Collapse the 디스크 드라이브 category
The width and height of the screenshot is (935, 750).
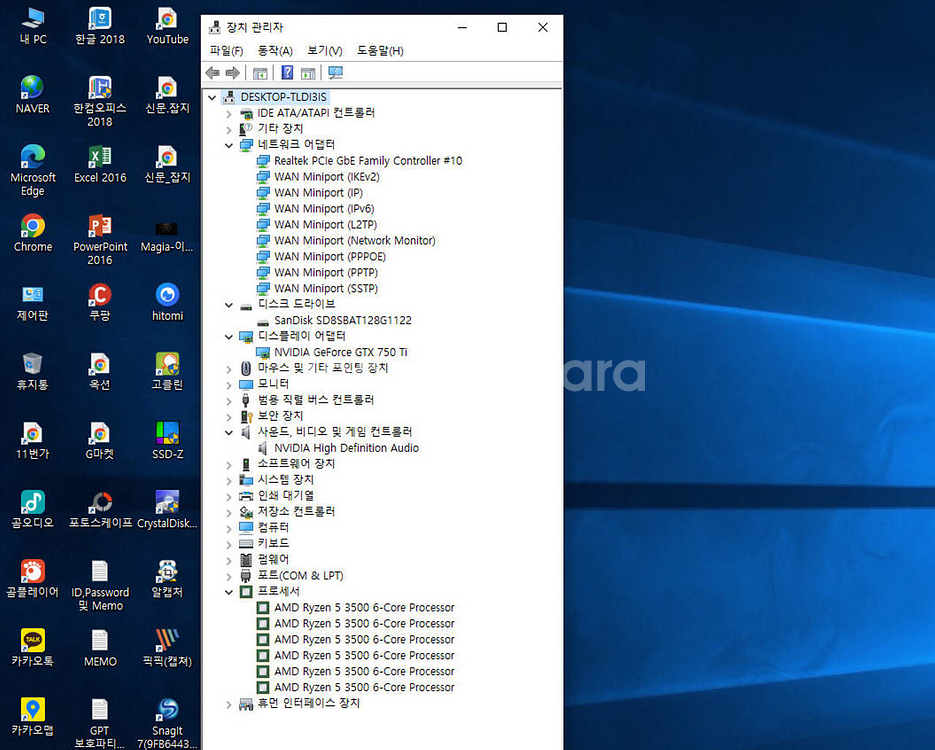click(228, 305)
